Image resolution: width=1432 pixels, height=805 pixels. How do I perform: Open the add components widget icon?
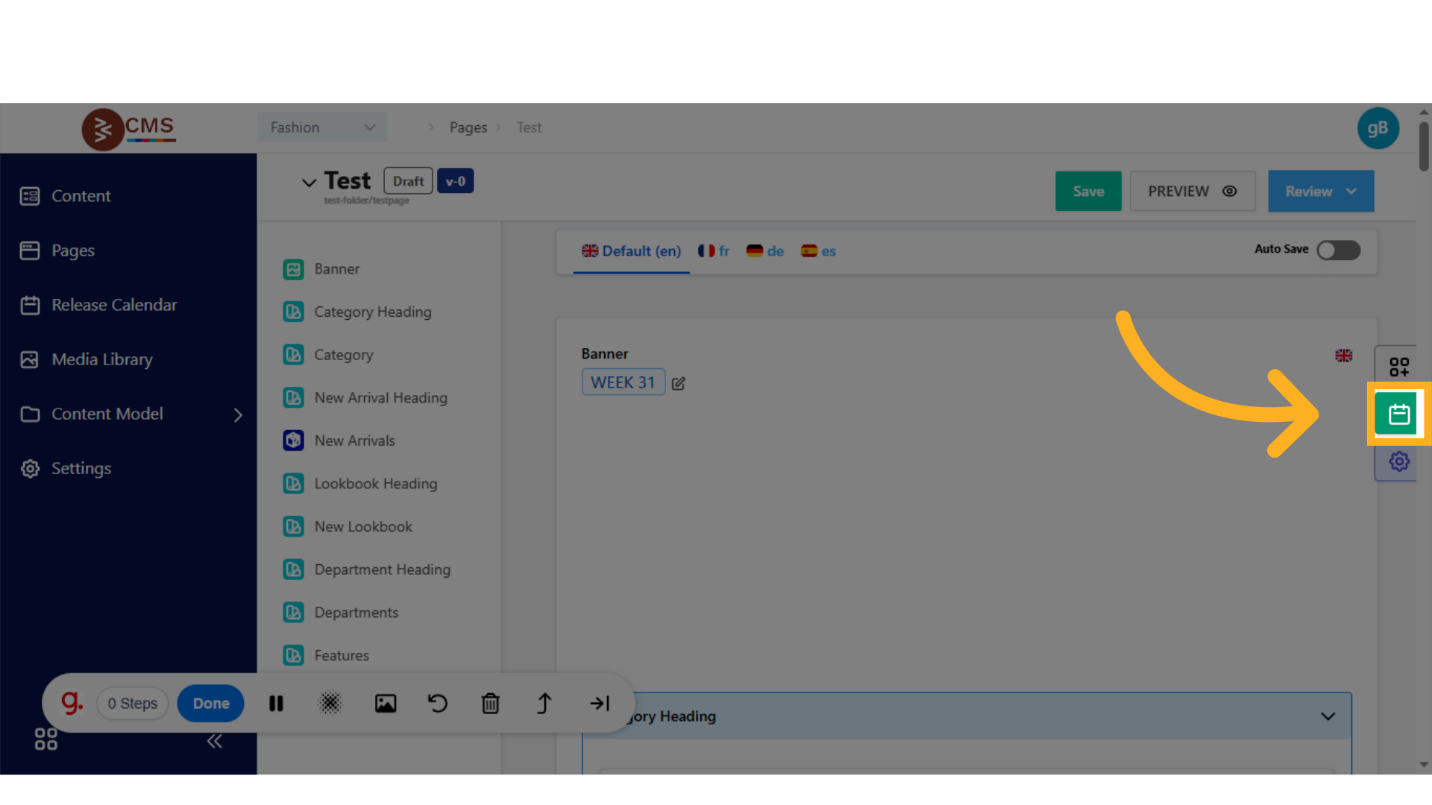(x=1398, y=367)
